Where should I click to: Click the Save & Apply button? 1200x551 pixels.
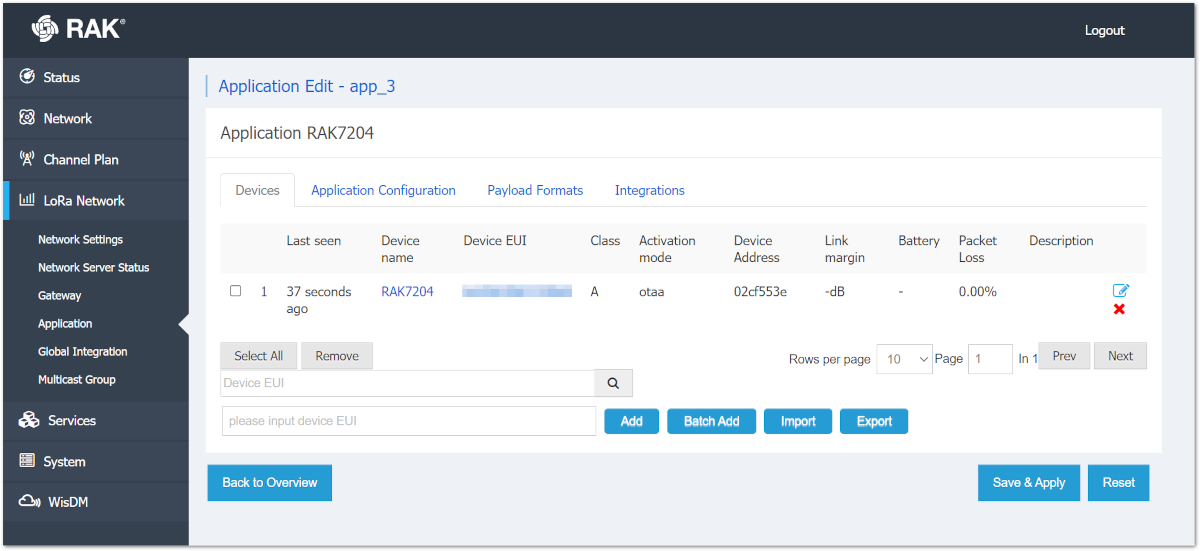(x=1029, y=483)
